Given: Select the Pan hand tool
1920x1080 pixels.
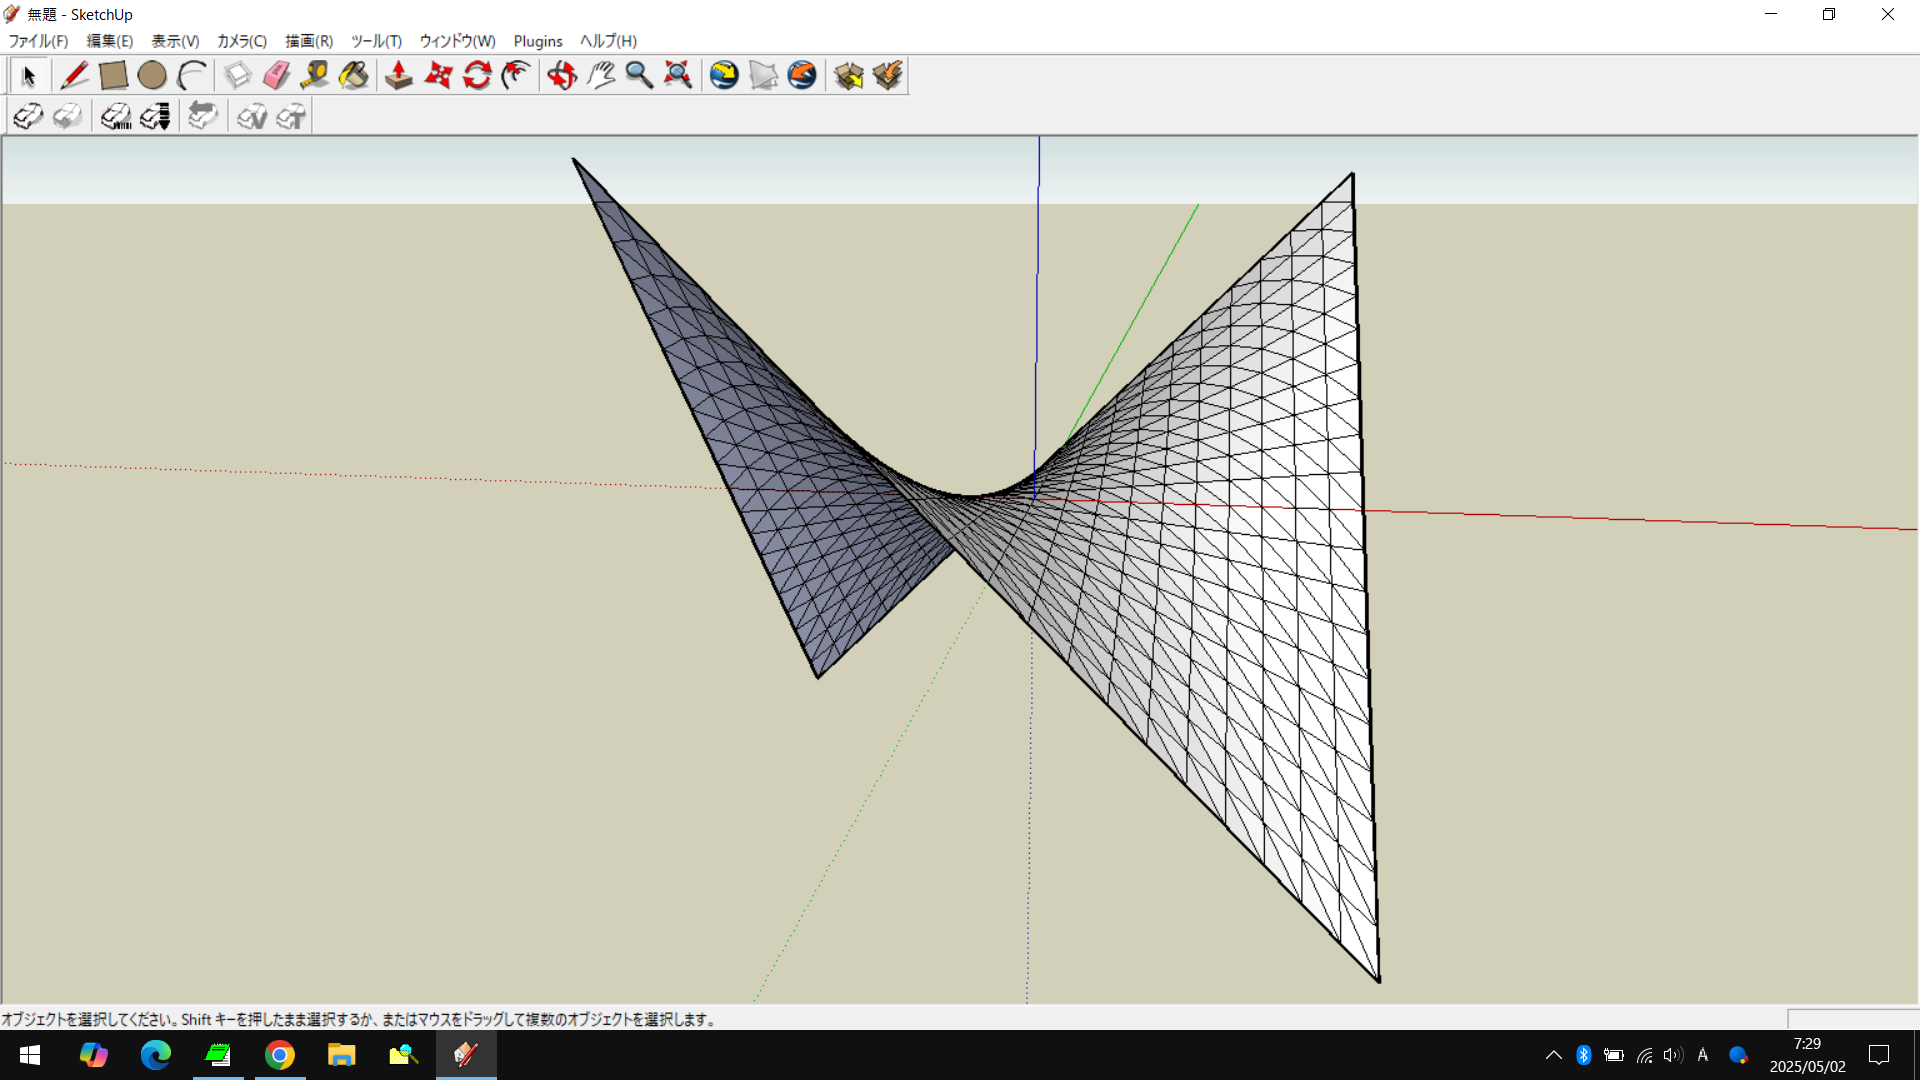Looking at the screenshot, I should [x=601, y=76].
